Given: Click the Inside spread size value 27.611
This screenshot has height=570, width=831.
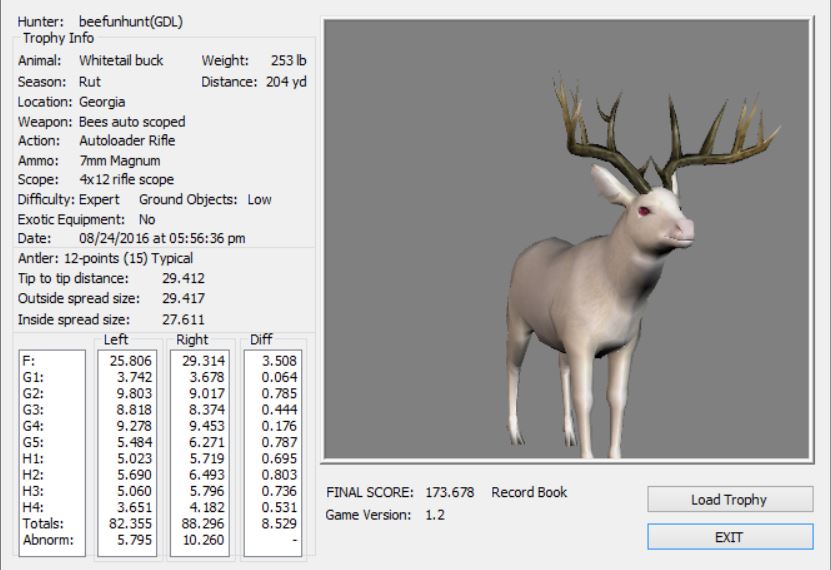Looking at the screenshot, I should click(x=183, y=319).
